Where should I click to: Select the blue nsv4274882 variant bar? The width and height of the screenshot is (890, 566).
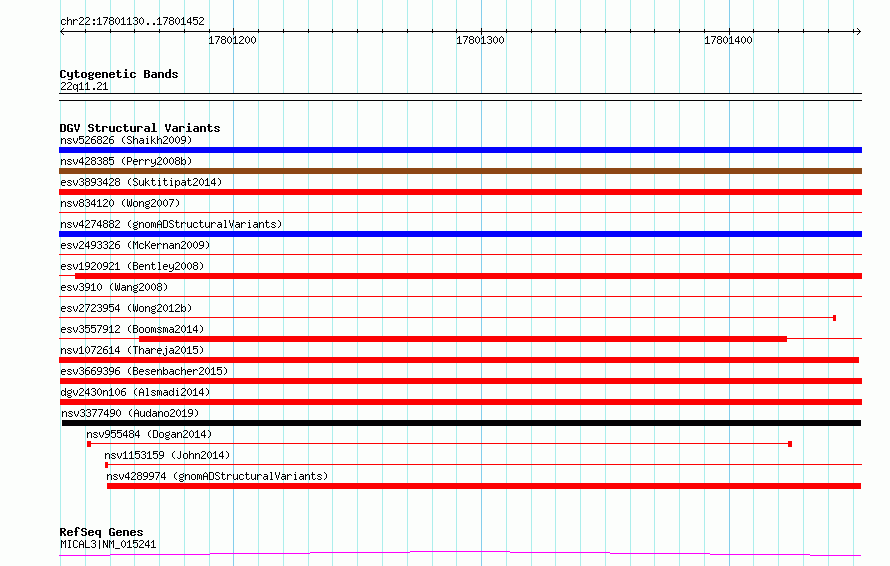(x=460, y=234)
